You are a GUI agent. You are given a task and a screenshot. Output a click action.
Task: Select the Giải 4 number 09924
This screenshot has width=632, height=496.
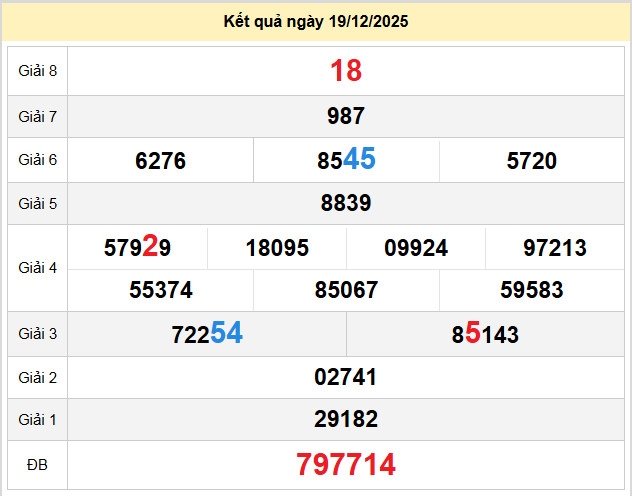416,248
